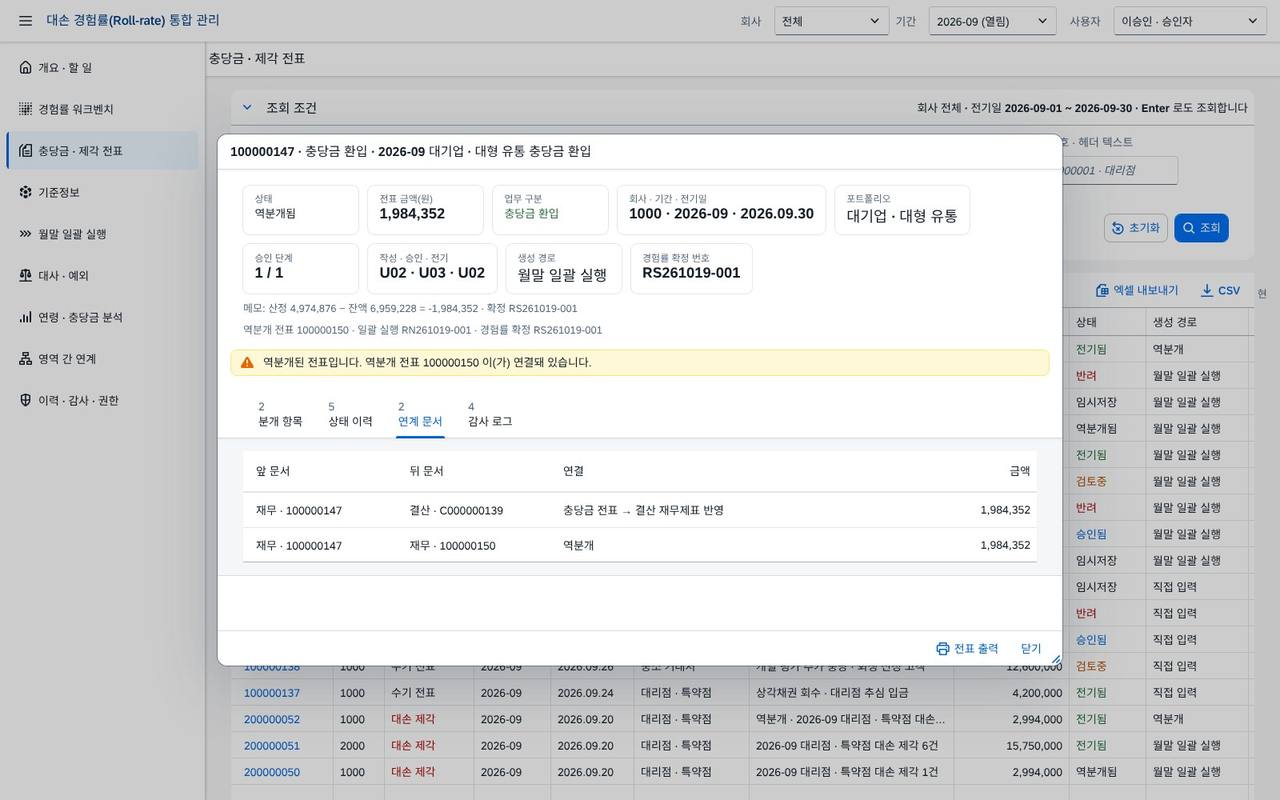Select the 연계 문서 tab
The image size is (1280, 800).
pyautogui.click(x=420, y=415)
